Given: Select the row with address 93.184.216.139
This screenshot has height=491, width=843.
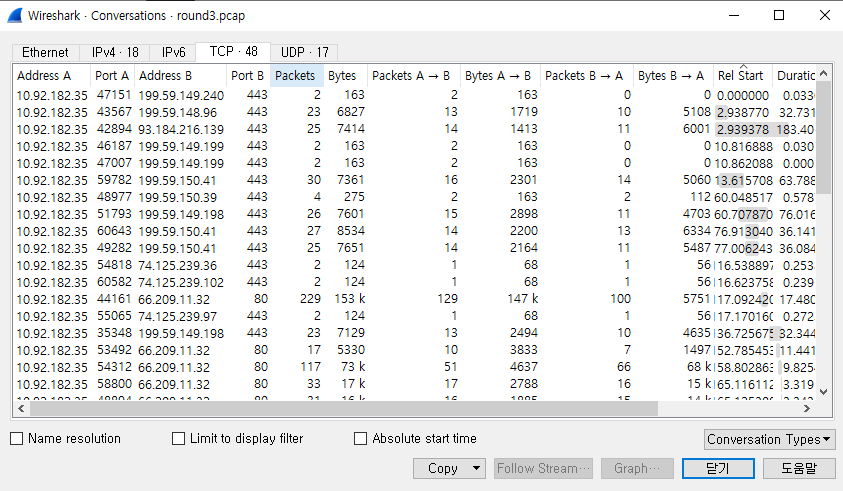Looking at the screenshot, I should pyautogui.click(x=414, y=129).
